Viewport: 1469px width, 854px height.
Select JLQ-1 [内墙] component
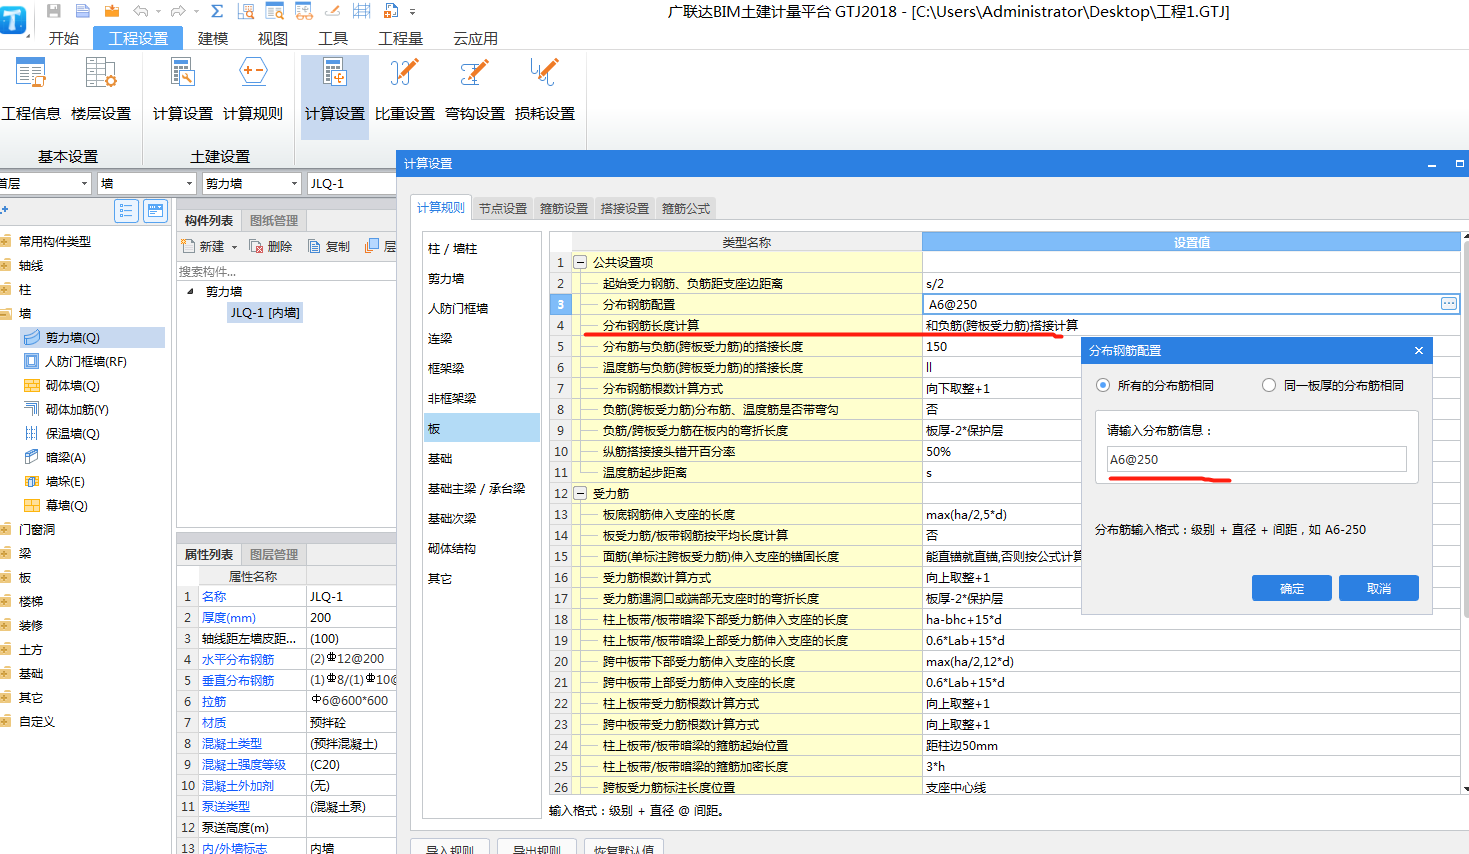click(x=265, y=313)
